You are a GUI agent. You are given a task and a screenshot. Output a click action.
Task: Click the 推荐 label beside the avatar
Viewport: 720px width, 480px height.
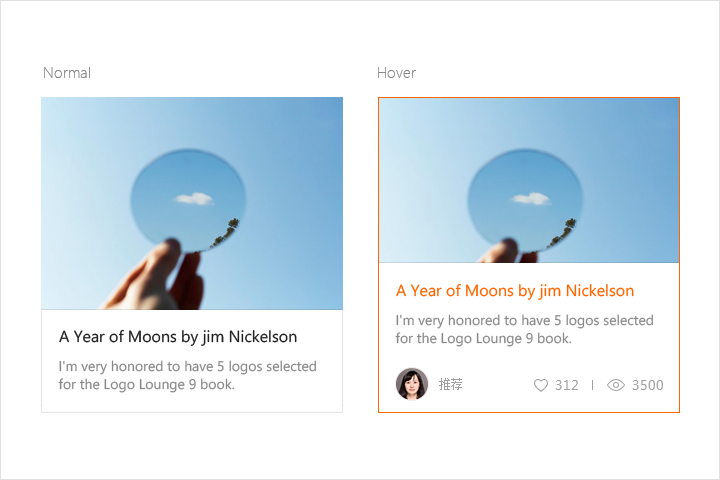450,385
